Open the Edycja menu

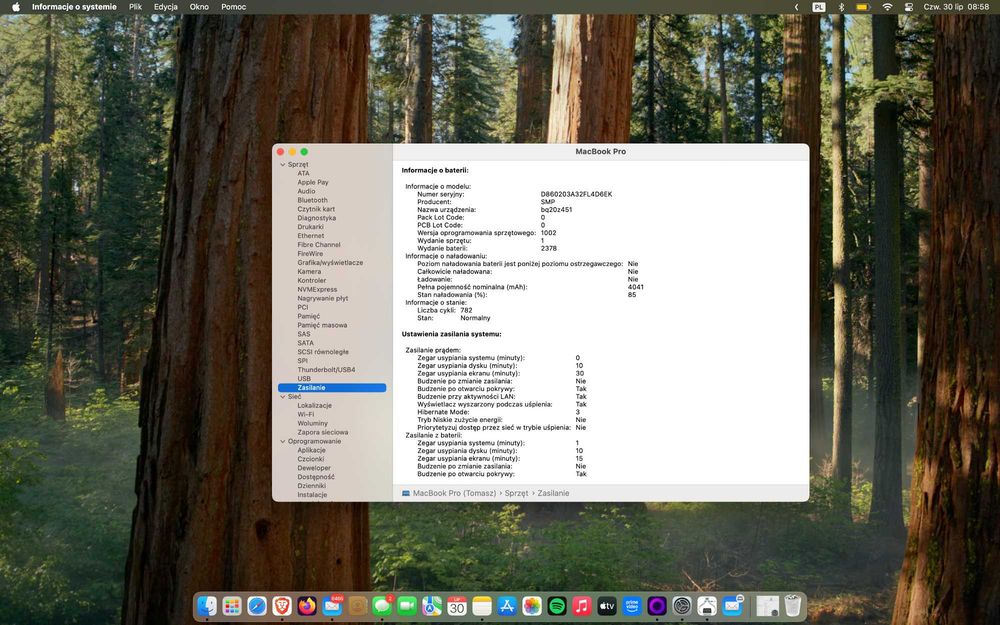click(166, 7)
